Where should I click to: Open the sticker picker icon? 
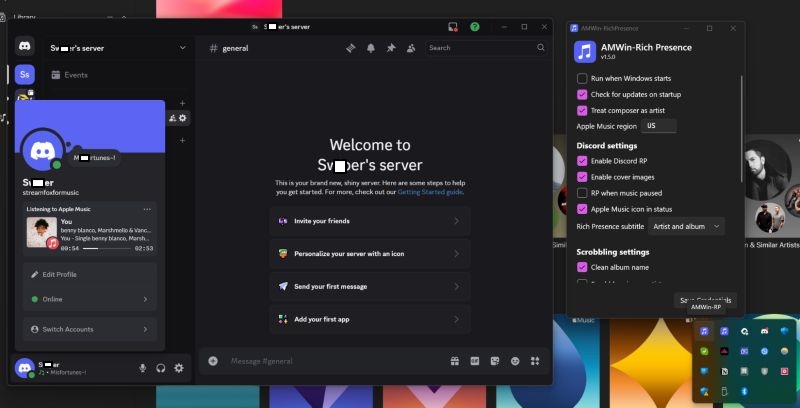click(495, 361)
